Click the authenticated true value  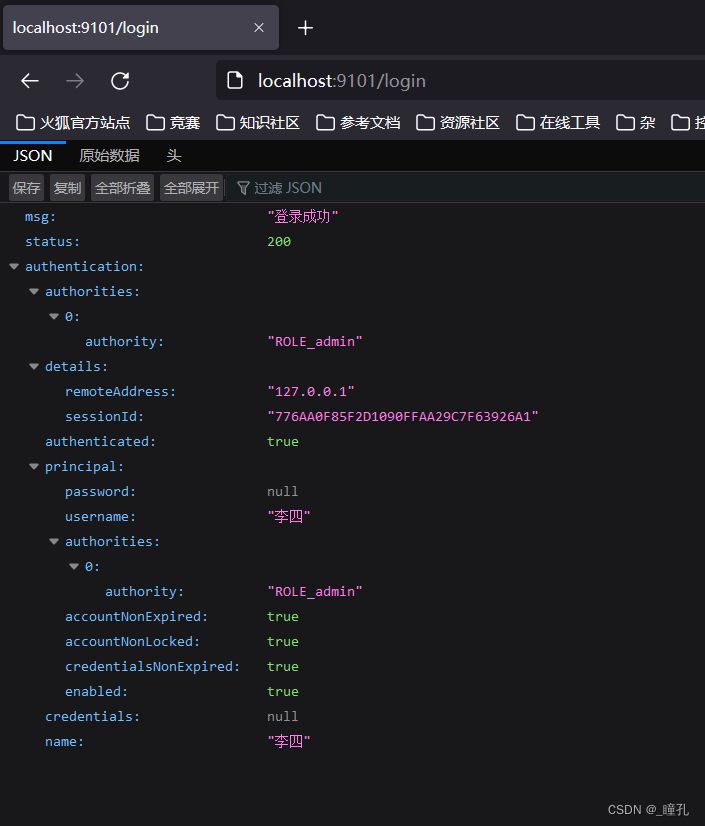282,441
